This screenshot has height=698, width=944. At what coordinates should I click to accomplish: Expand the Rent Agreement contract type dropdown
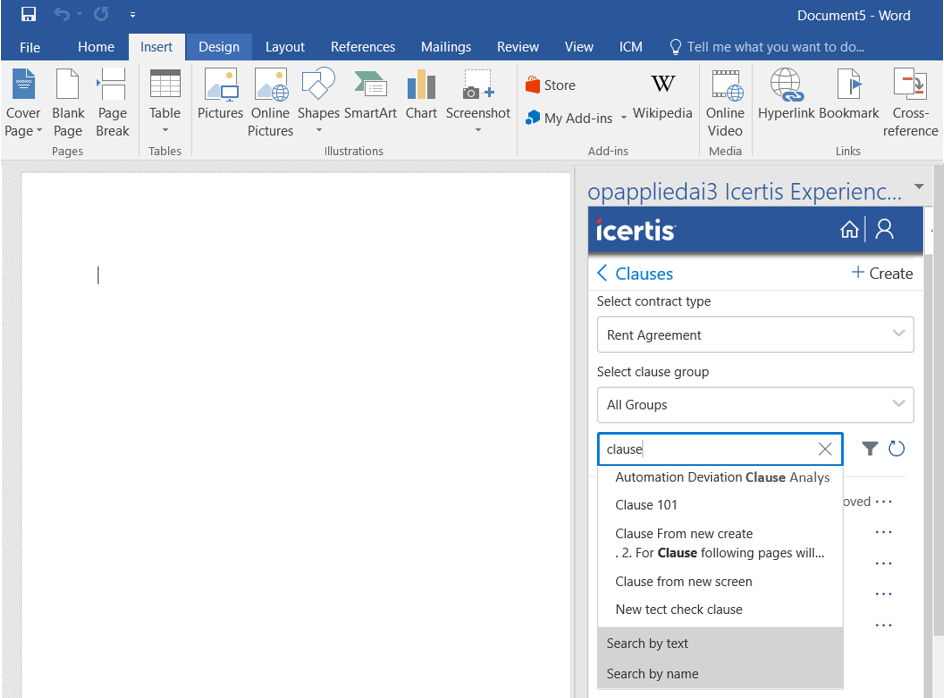(x=897, y=335)
